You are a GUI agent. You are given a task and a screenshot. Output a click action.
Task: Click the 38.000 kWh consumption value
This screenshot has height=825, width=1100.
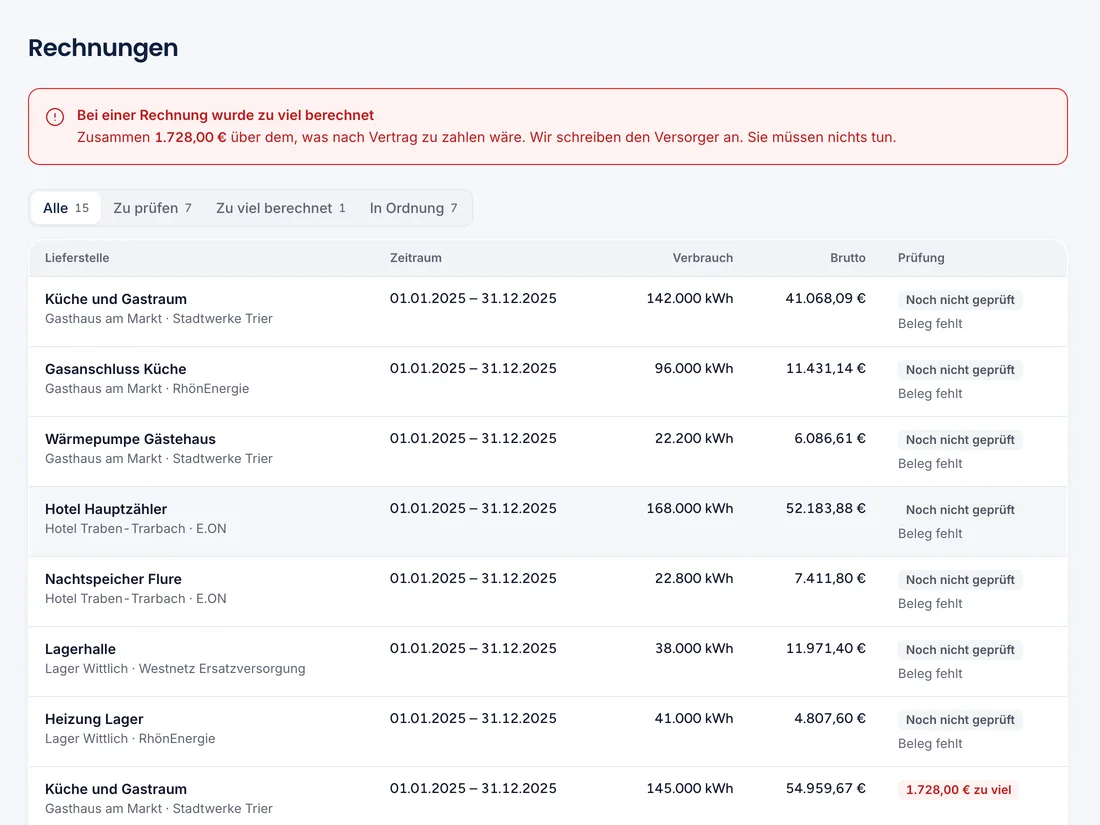tap(694, 648)
